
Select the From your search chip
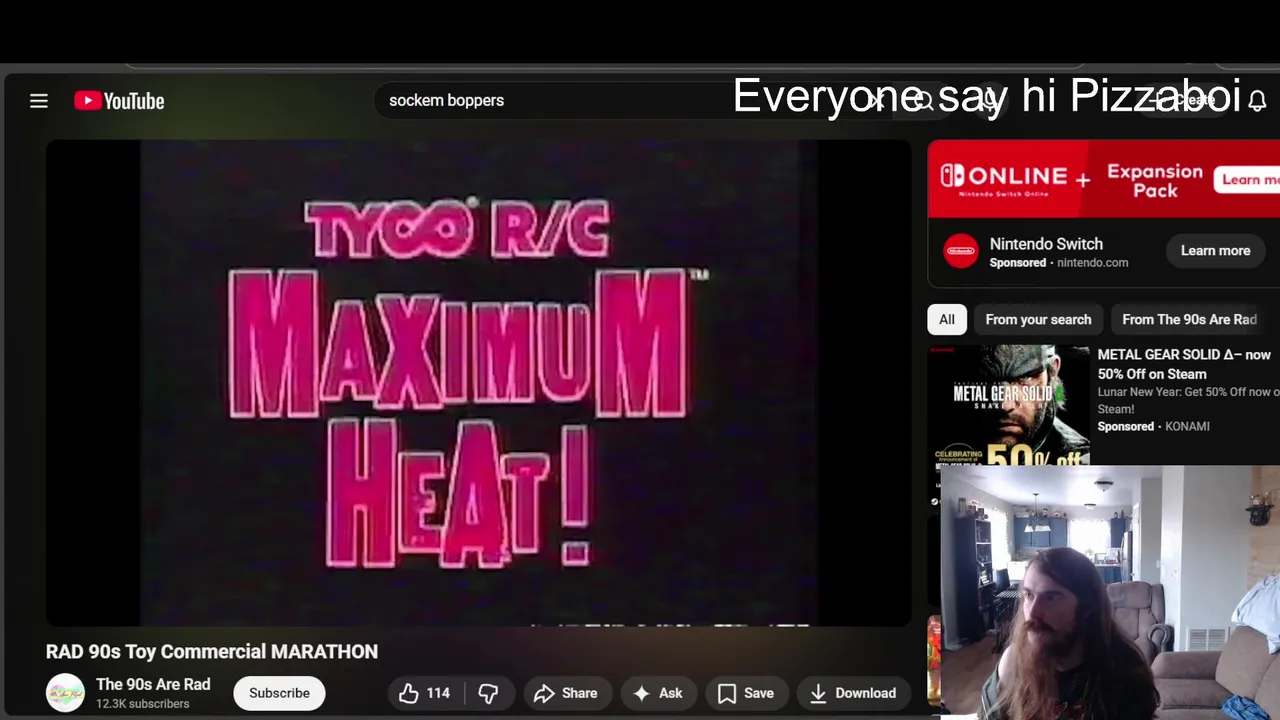[1038, 319]
